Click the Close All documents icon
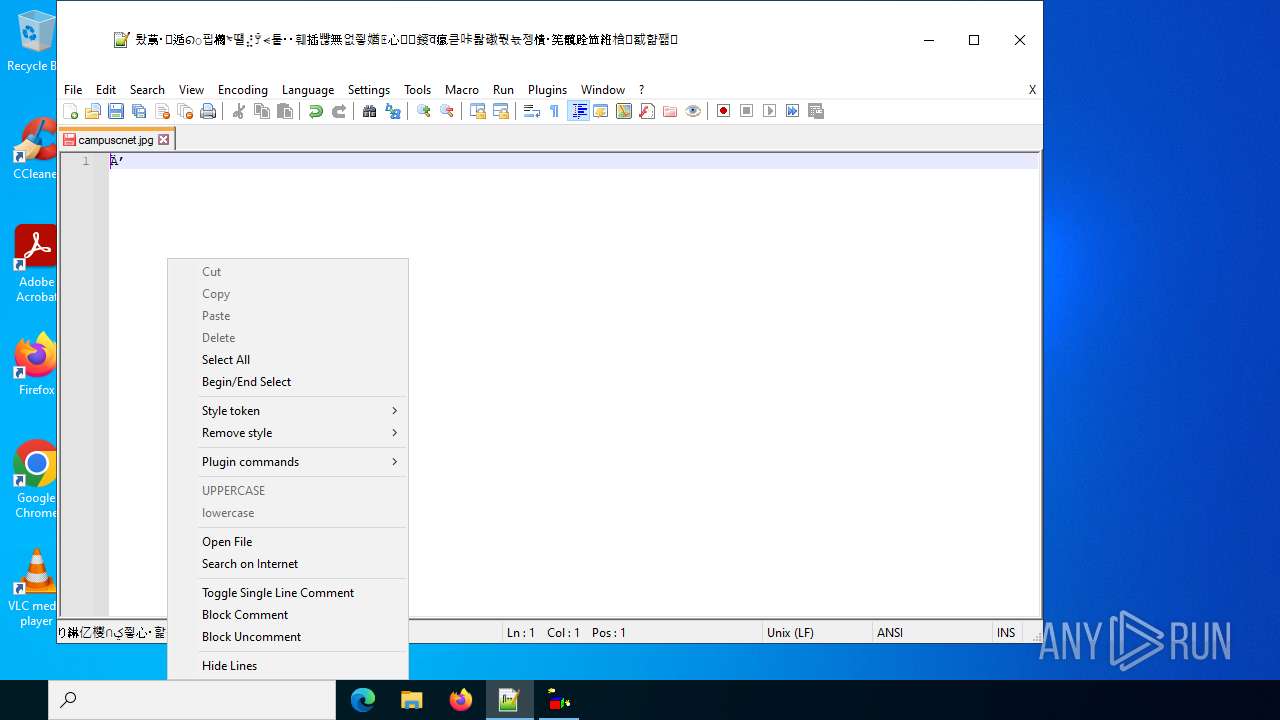The height and width of the screenshot is (720, 1280). point(185,111)
